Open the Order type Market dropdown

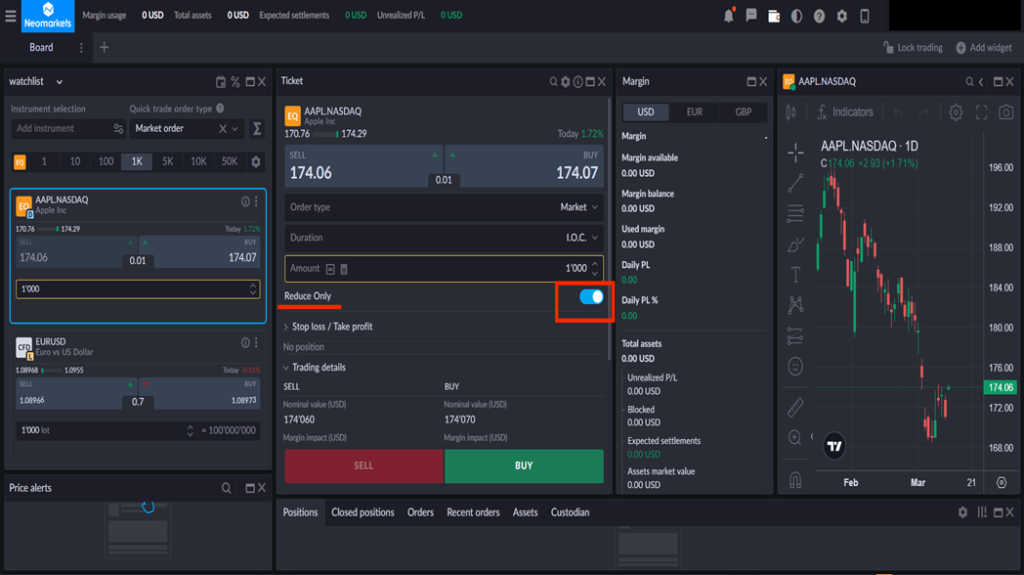(x=580, y=207)
